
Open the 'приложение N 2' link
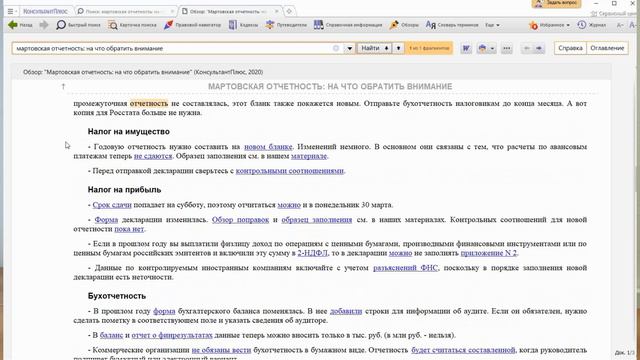coord(489,253)
